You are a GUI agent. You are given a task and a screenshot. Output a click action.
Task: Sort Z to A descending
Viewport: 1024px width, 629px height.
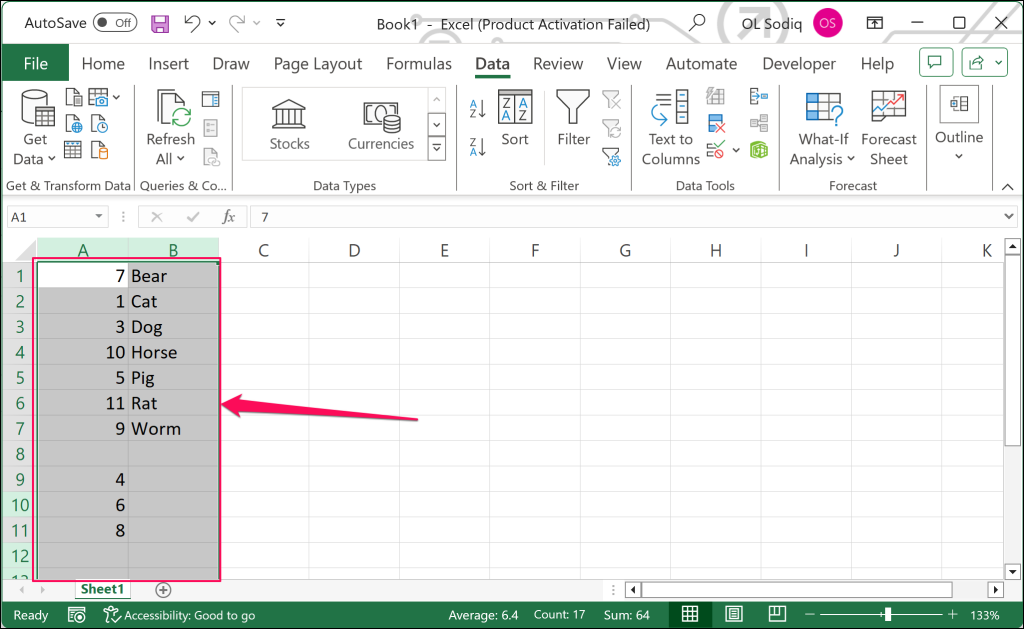click(477, 147)
